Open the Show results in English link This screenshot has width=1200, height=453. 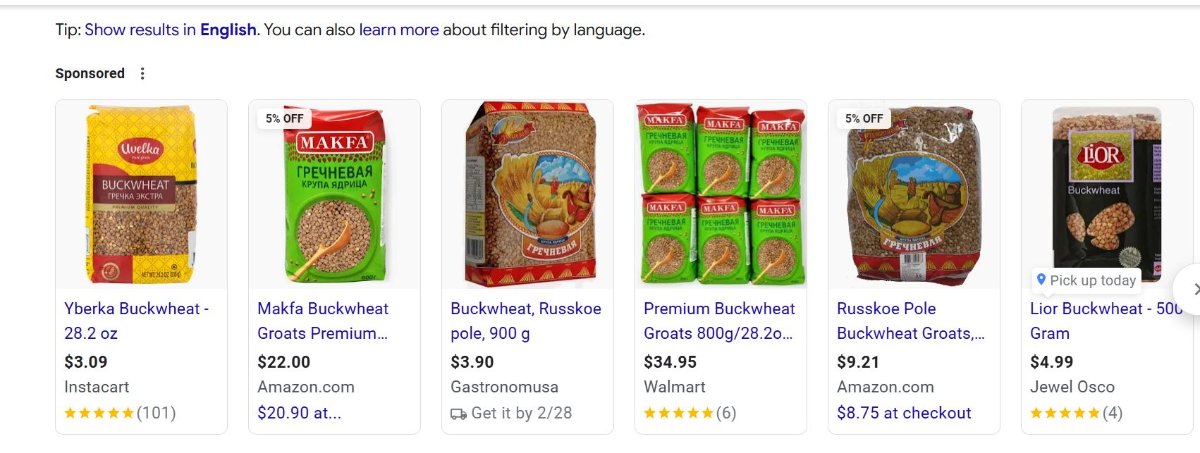[170, 30]
